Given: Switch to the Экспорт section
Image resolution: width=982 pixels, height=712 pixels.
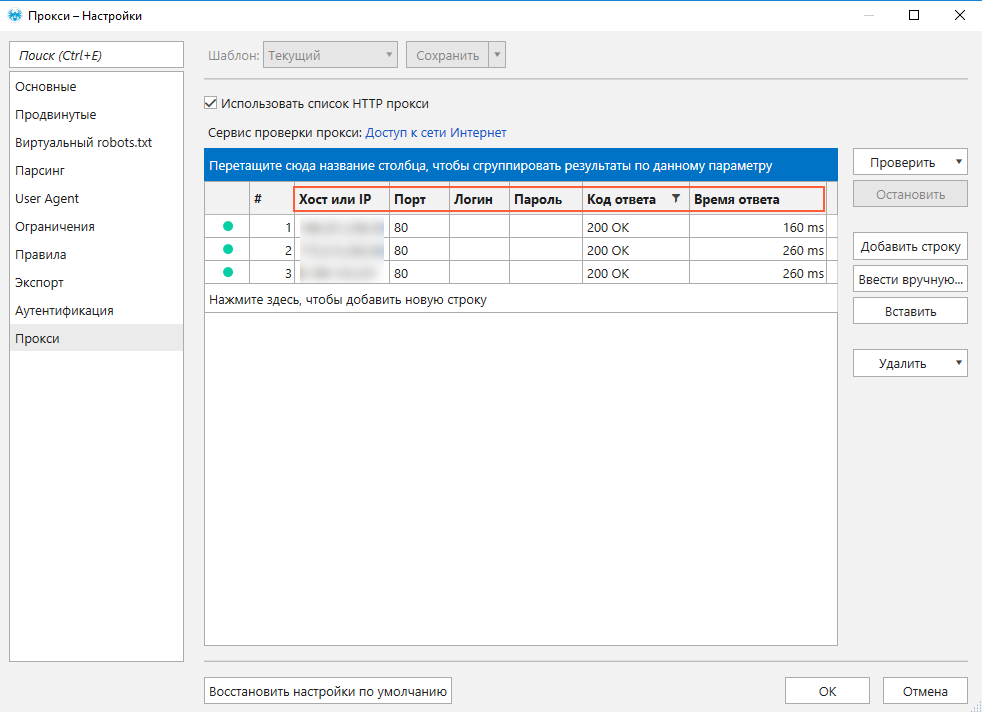Looking at the screenshot, I should 96,282.
